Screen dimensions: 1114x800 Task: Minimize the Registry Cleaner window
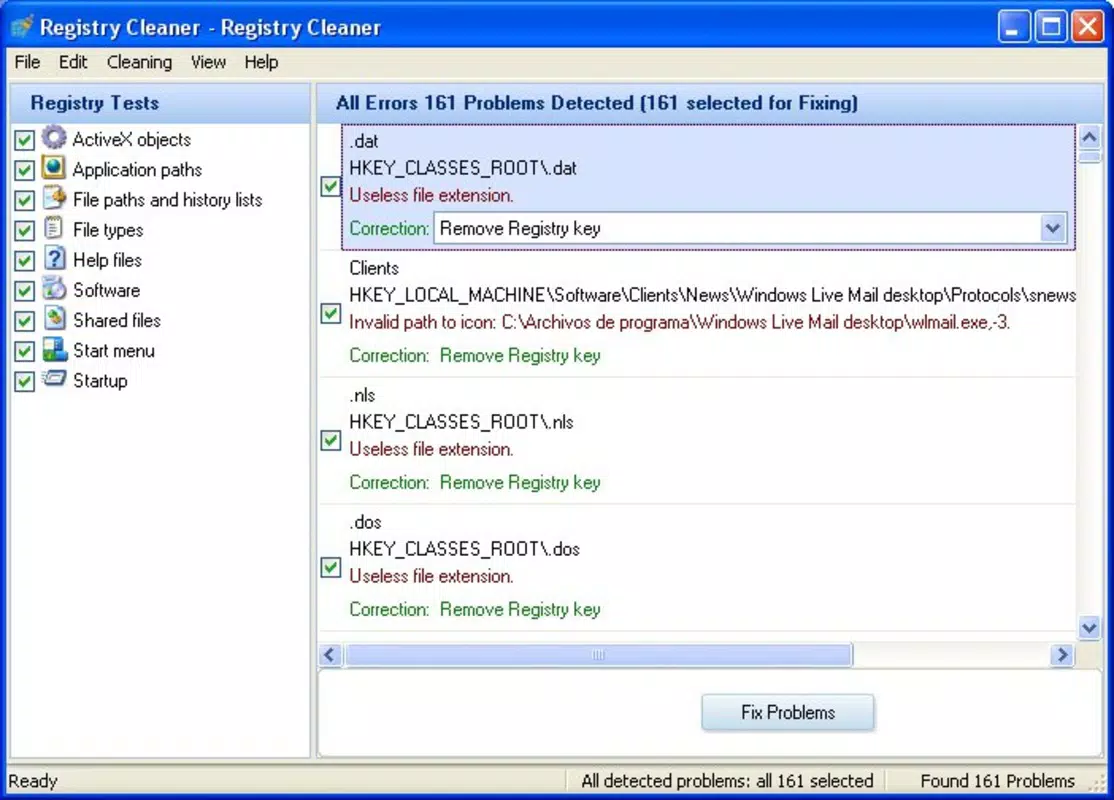tap(1013, 27)
